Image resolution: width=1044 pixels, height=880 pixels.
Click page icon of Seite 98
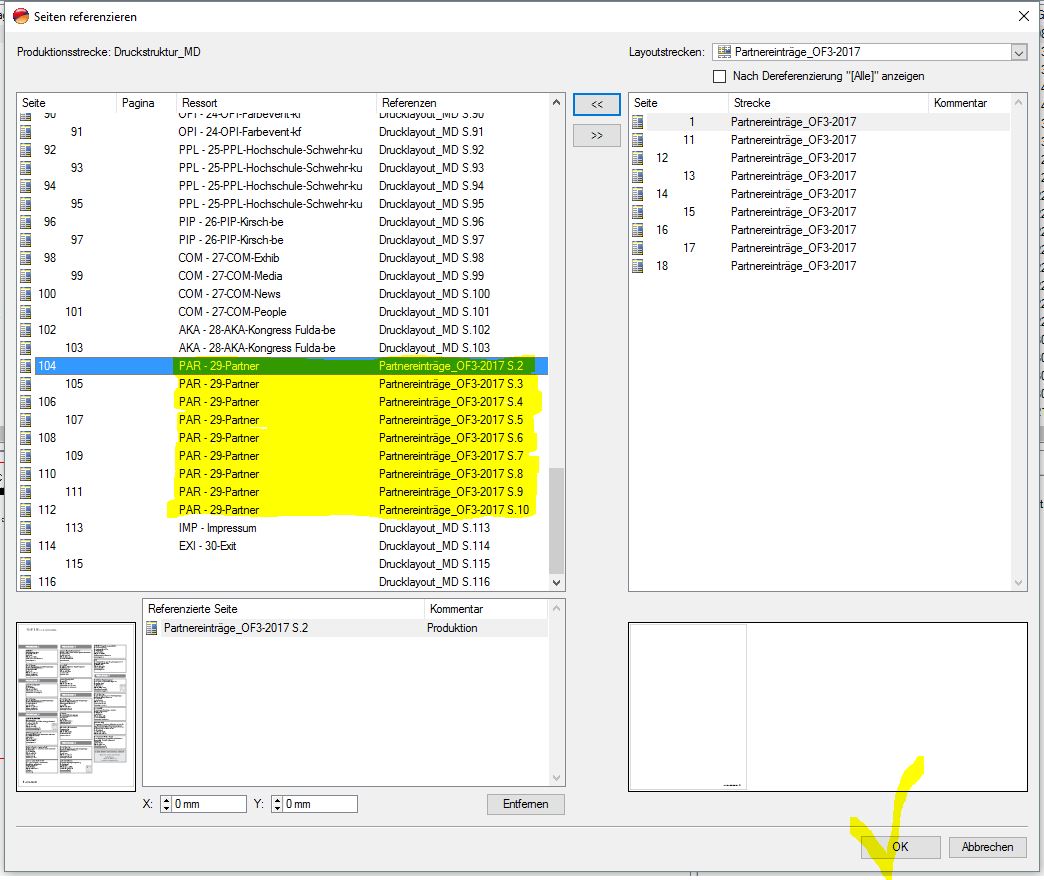coord(26,258)
